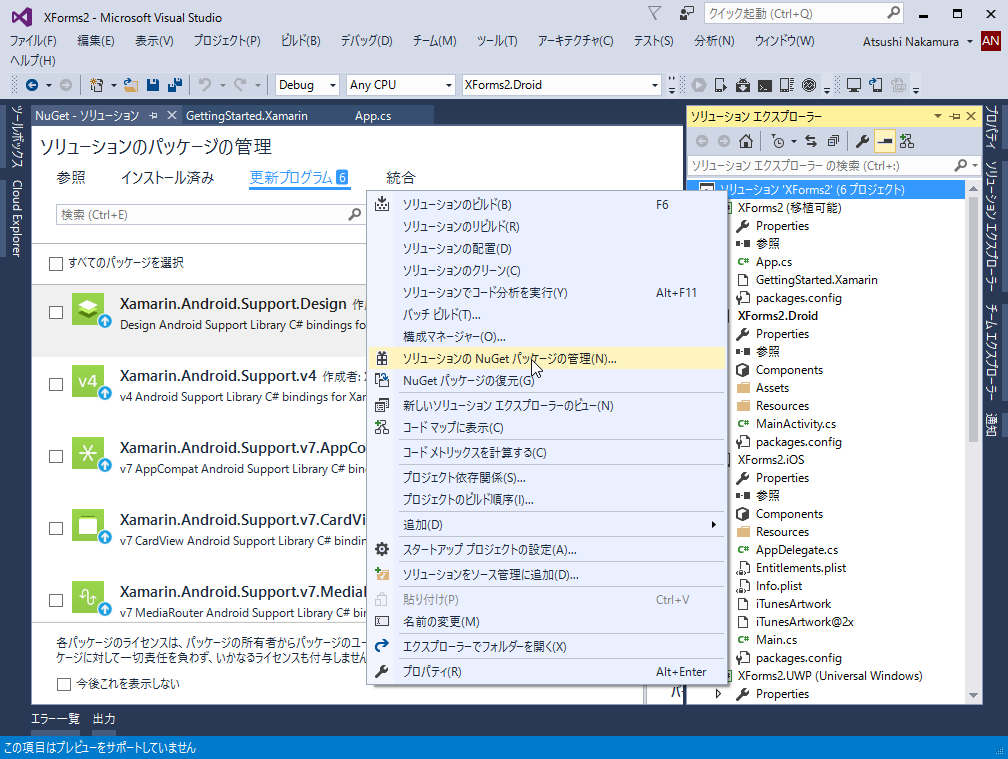The image size is (1008, 759).
Task: Select Info.plist in Solution Explorer
Action: pos(778,586)
